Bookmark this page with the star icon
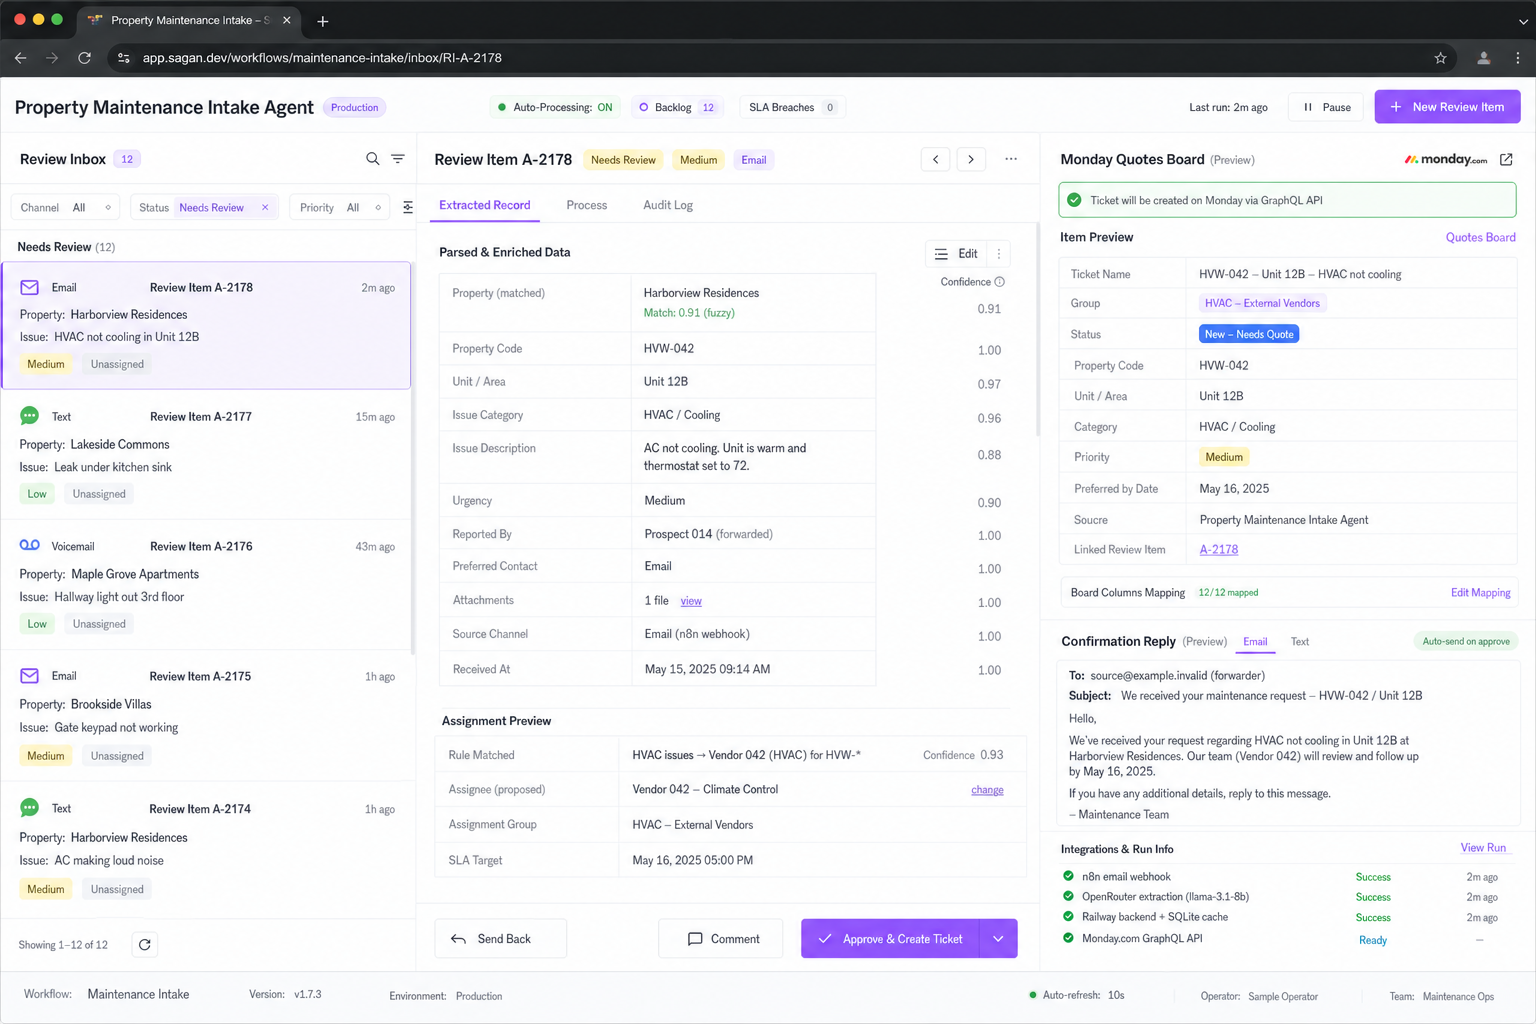The height and width of the screenshot is (1024, 1536). pyautogui.click(x=1441, y=58)
